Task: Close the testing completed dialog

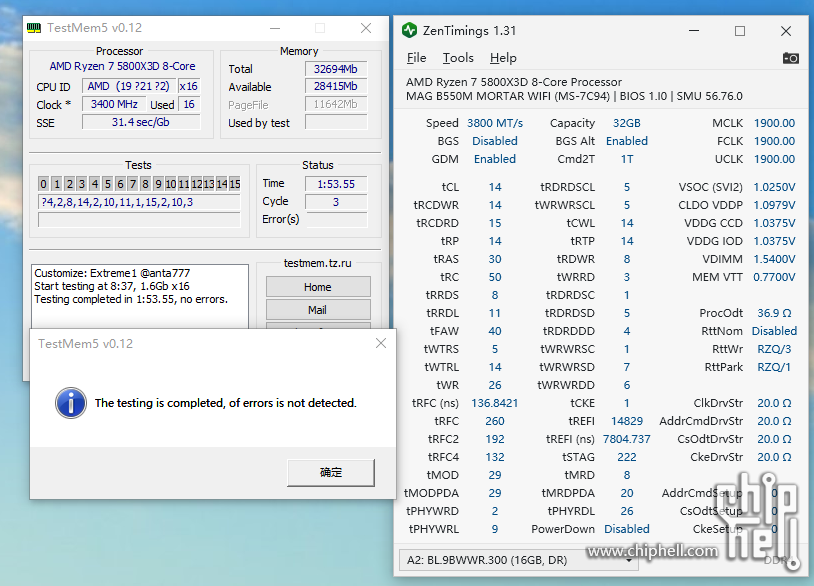Action: [381, 343]
